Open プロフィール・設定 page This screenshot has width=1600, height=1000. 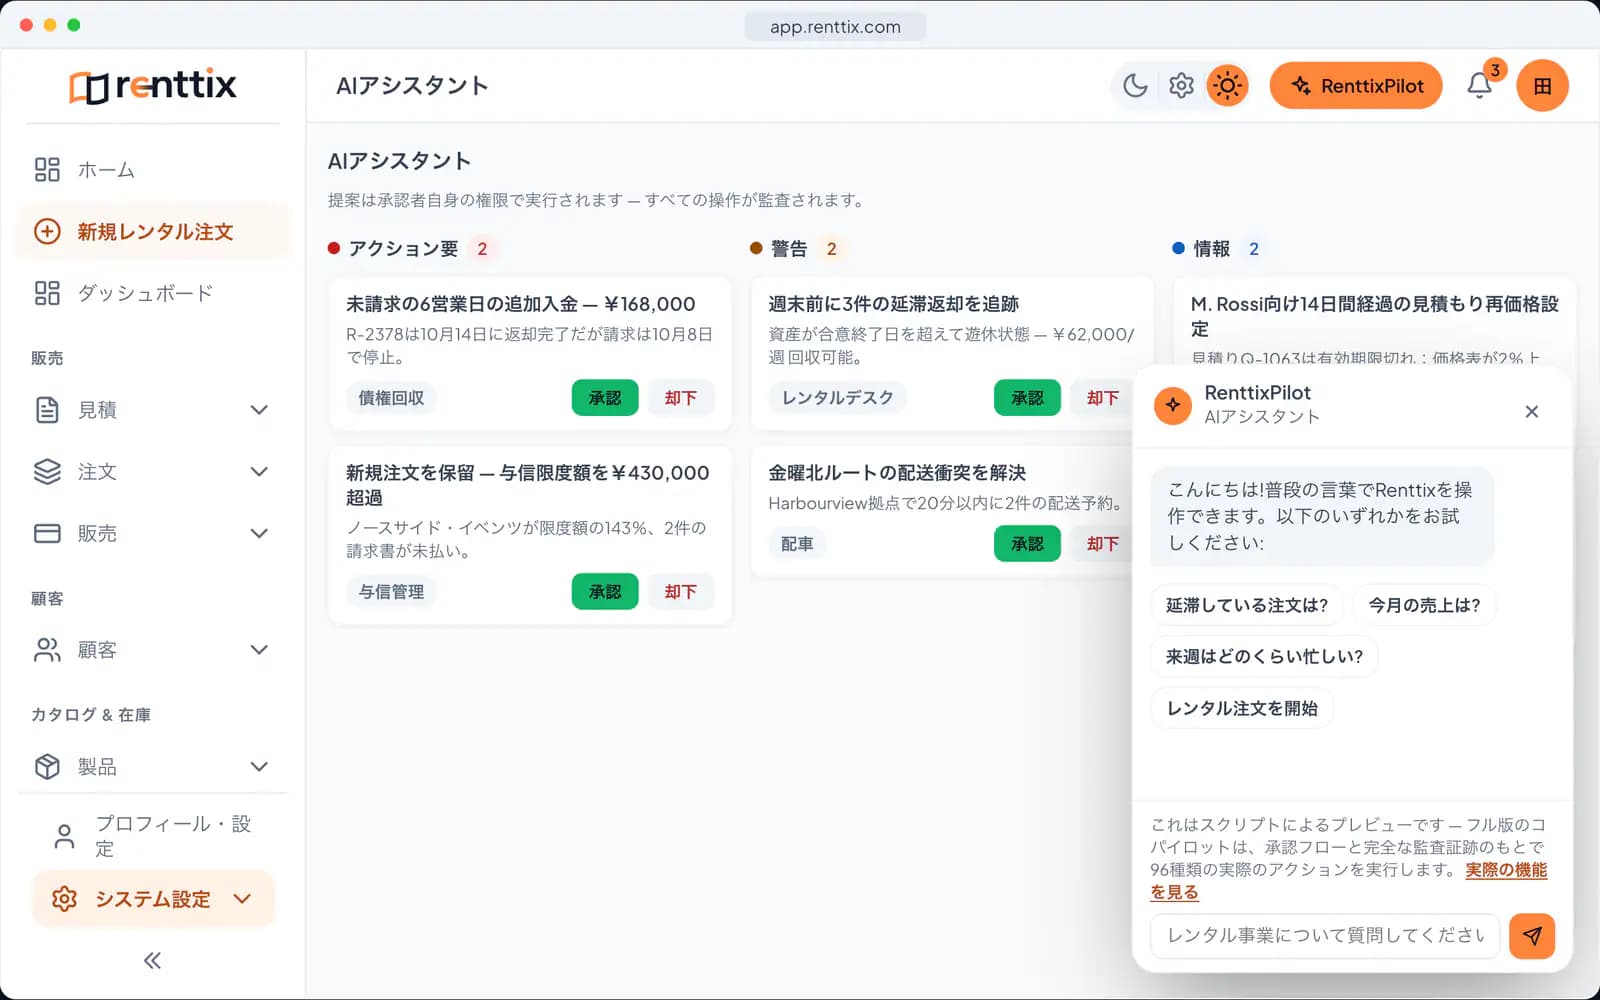tap(152, 836)
